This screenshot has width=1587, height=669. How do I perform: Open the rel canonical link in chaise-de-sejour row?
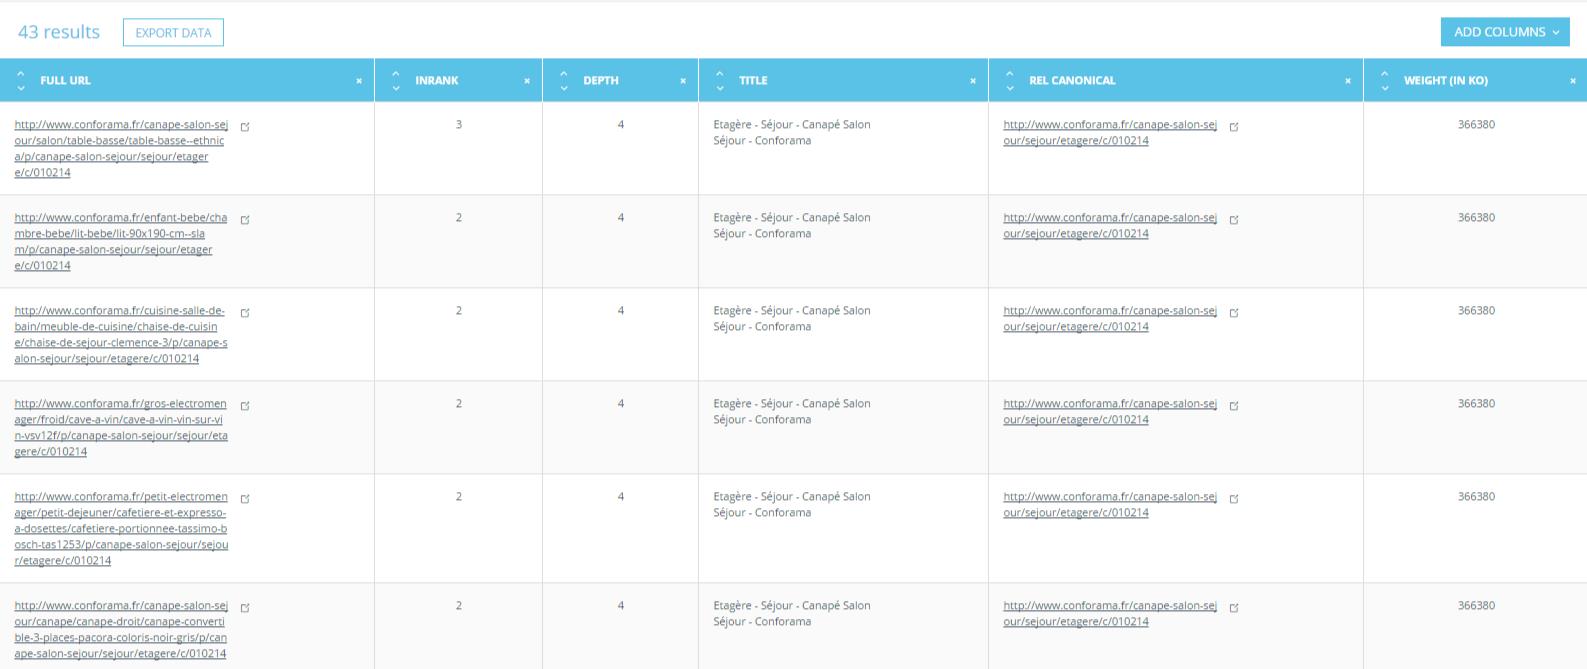pyautogui.click(x=1110, y=318)
